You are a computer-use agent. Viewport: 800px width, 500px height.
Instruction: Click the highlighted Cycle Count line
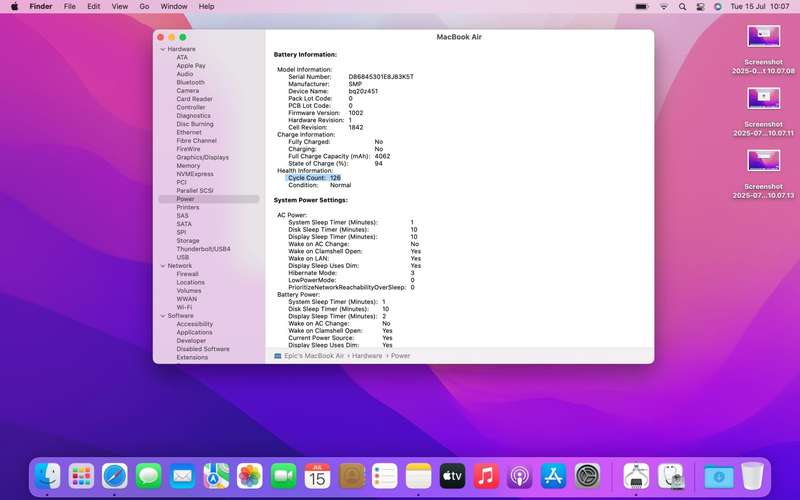[313, 178]
